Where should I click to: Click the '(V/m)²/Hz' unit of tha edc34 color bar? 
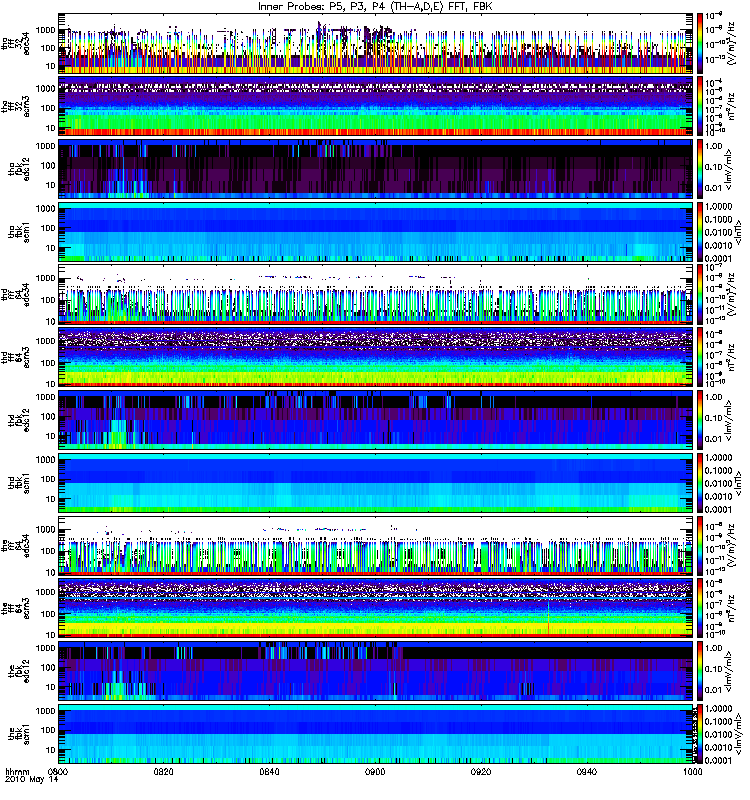pos(731,43)
